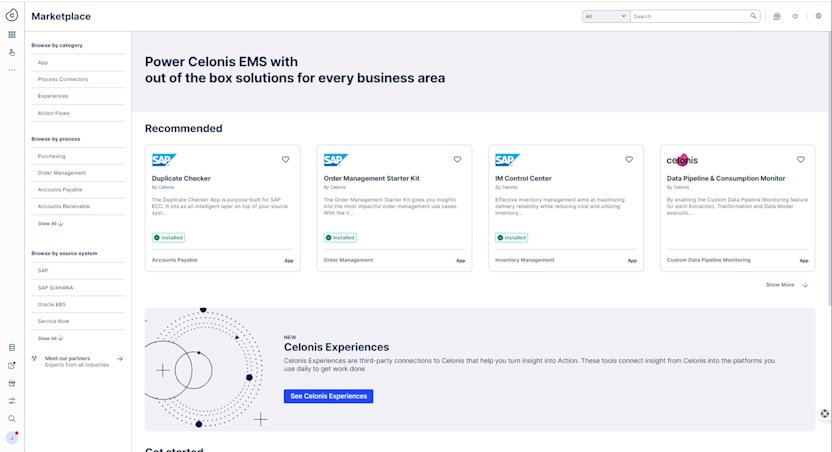Open the Order Management Starter Kit title
Screen dimensions: 832x452
371,178
